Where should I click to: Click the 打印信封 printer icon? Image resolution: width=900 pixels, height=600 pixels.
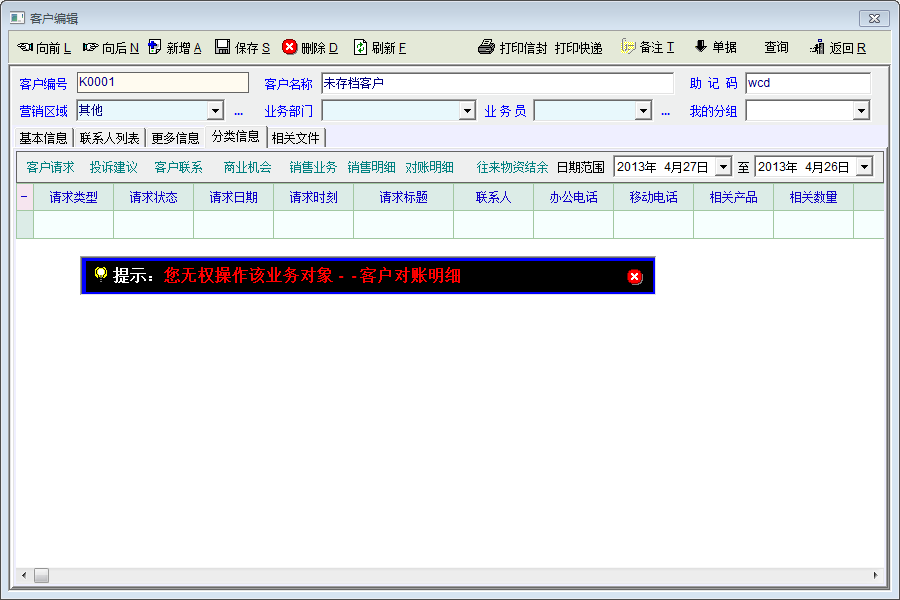(487, 47)
